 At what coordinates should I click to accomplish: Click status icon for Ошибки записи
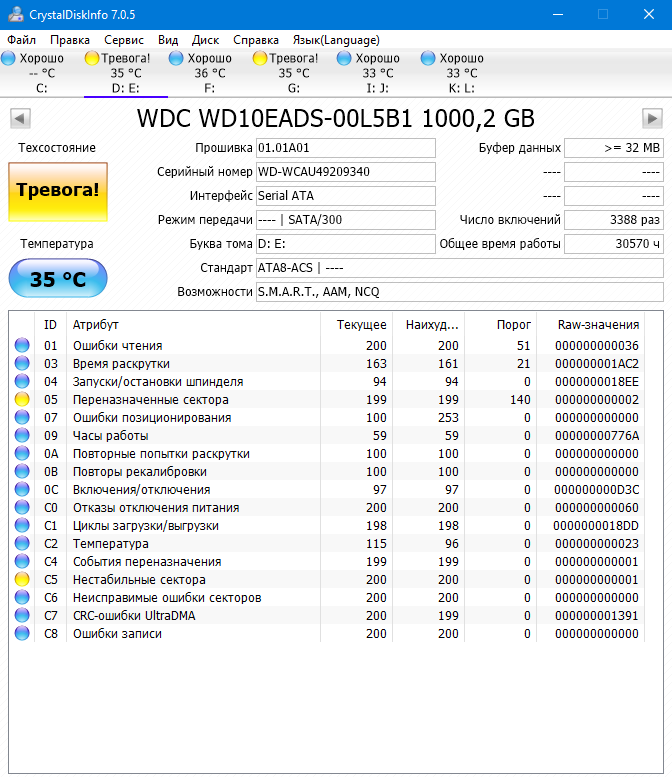pyautogui.click(x=22, y=633)
